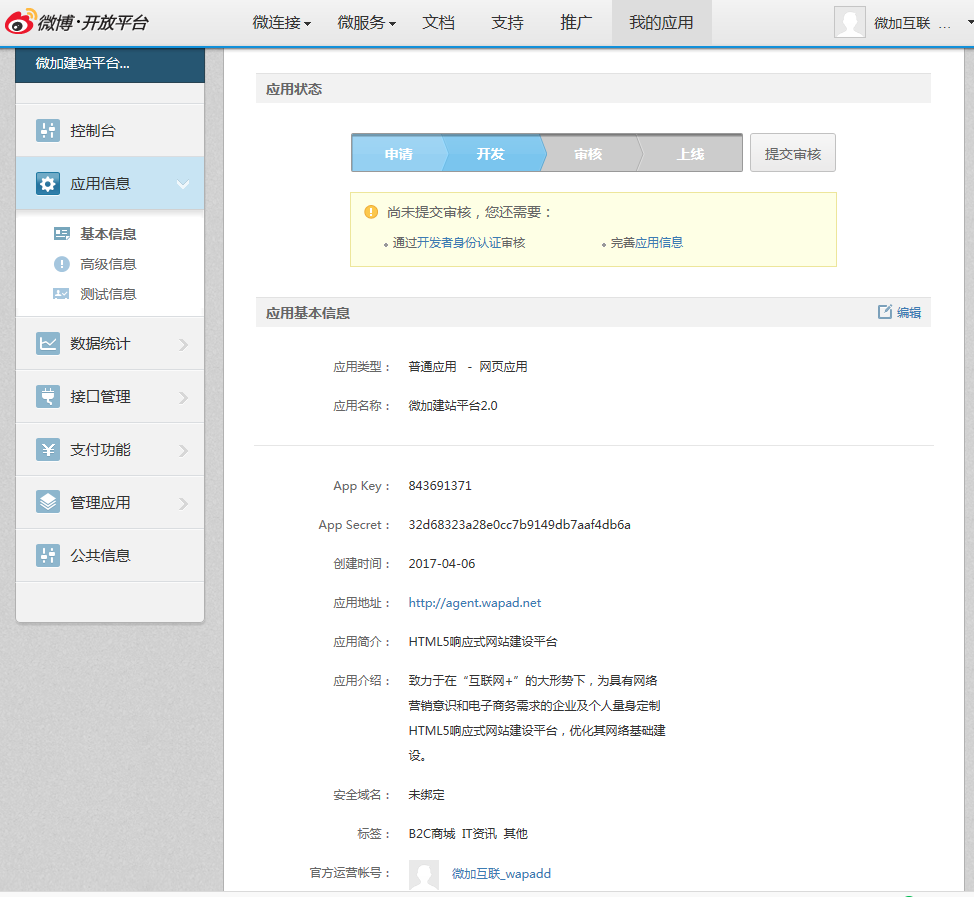This screenshot has height=897, width=974.
Task: Click the 应用信息 gear icon
Action: (48, 184)
